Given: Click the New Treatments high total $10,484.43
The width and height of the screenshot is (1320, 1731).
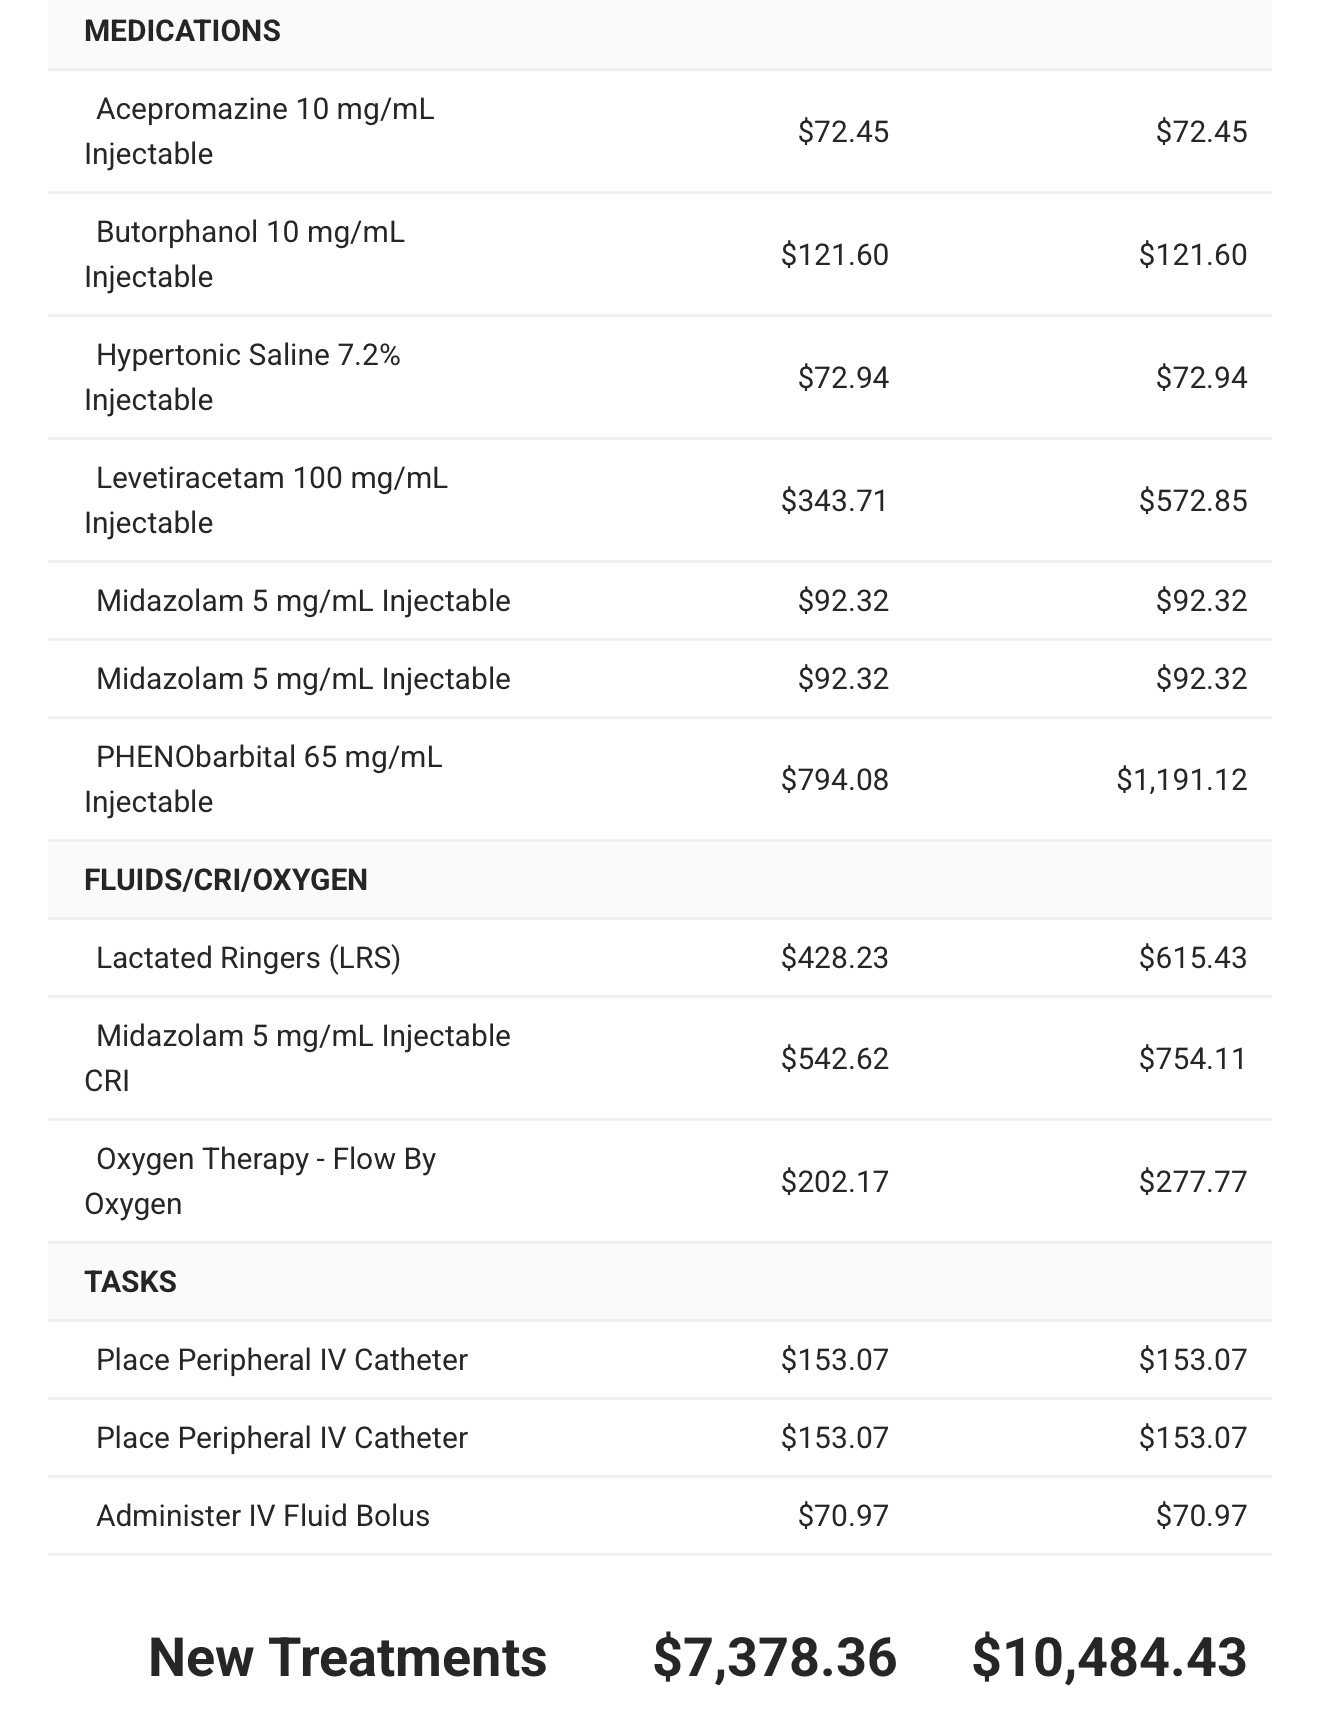Looking at the screenshot, I should (1109, 1657).
